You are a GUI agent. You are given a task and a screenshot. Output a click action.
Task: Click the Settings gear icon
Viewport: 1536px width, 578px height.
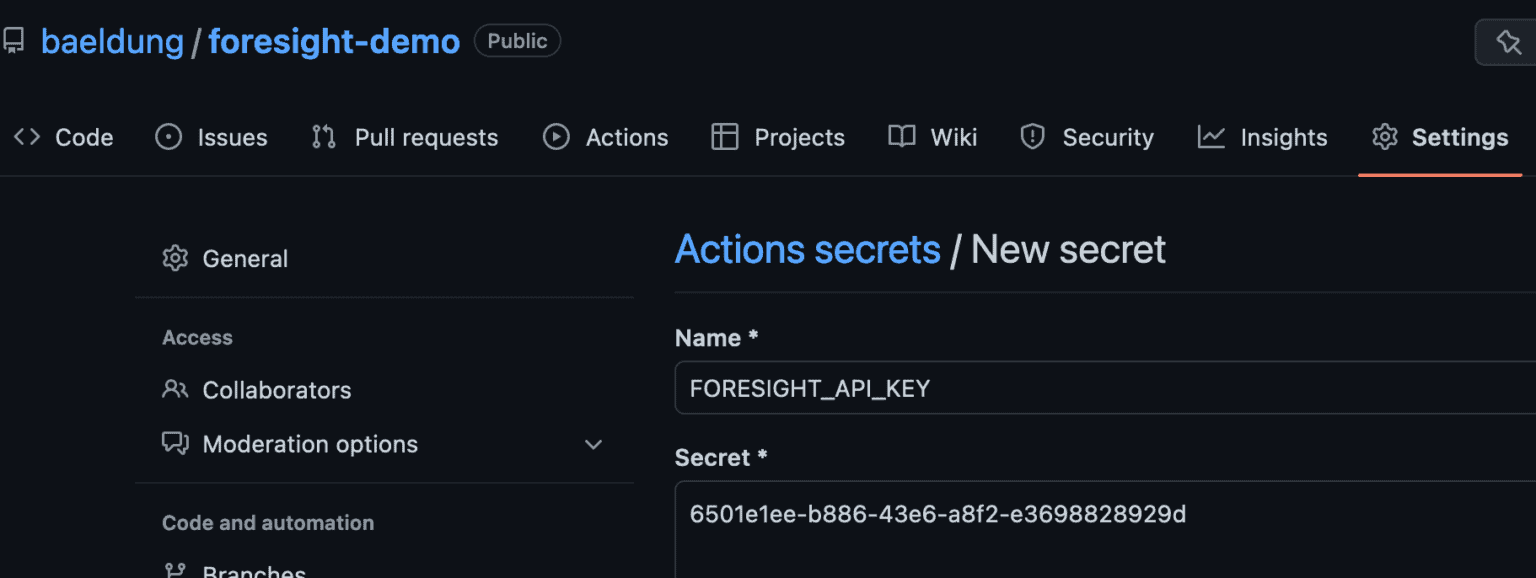pyautogui.click(x=1385, y=137)
